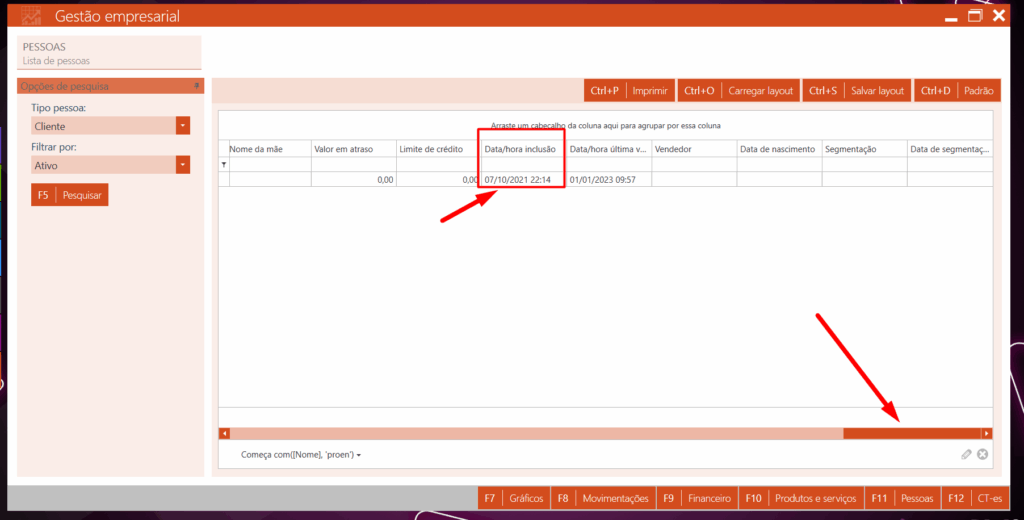Image resolution: width=1024 pixels, height=520 pixels.
Task: Sort by the Data/hora inclusão column header
Action: pyautogui.click(x=521, y=149)
